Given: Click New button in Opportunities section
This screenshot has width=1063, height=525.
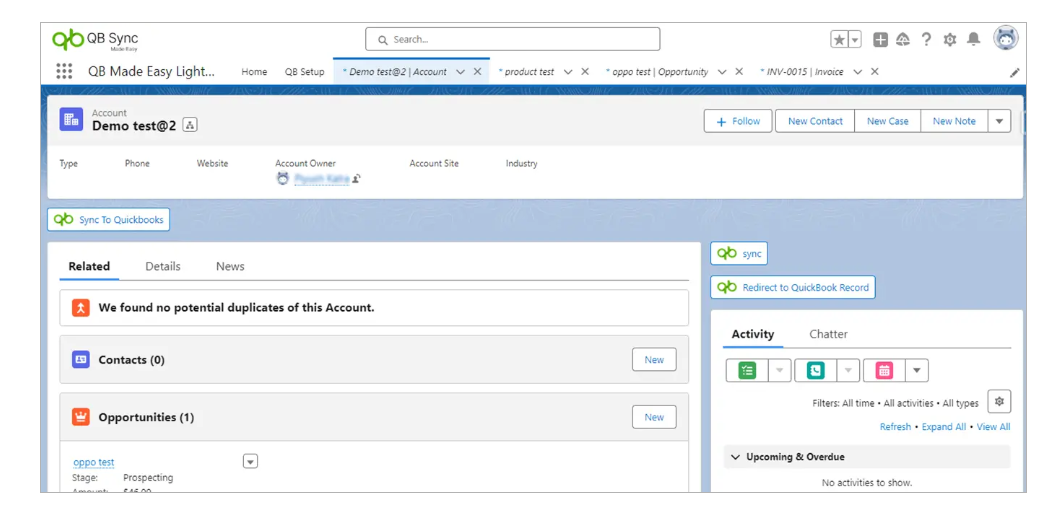Looking at the screenshot, I should point(654,417).
